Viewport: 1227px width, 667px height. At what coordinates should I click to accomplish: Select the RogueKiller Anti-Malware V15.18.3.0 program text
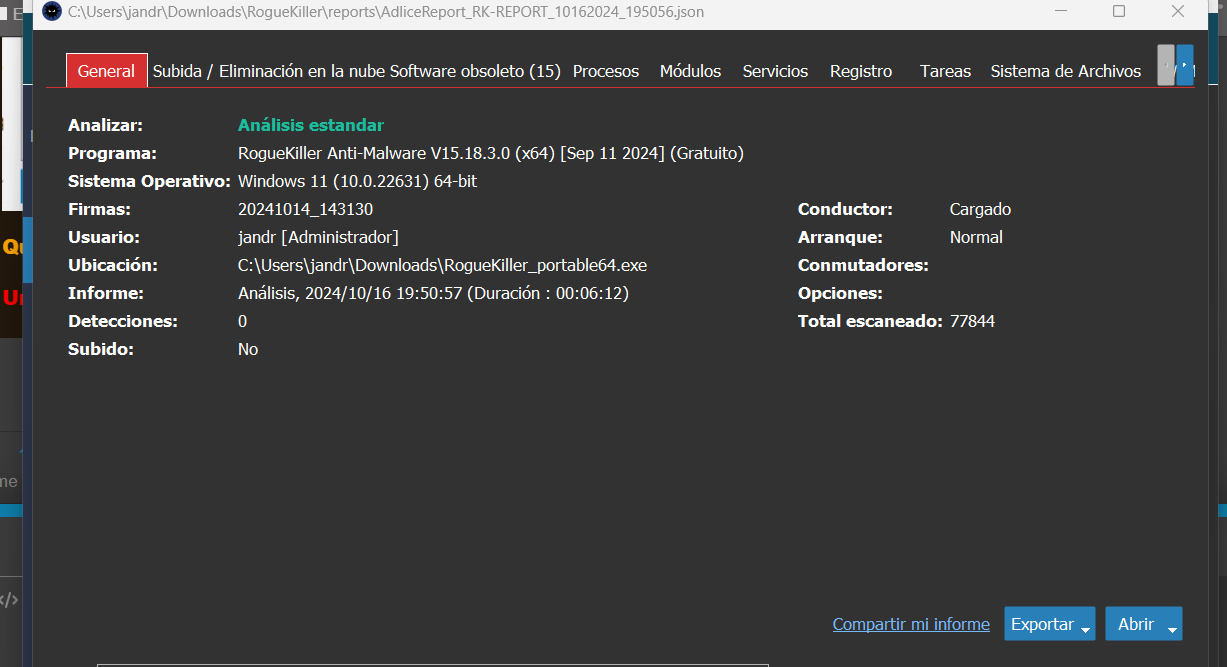(491, 153)
